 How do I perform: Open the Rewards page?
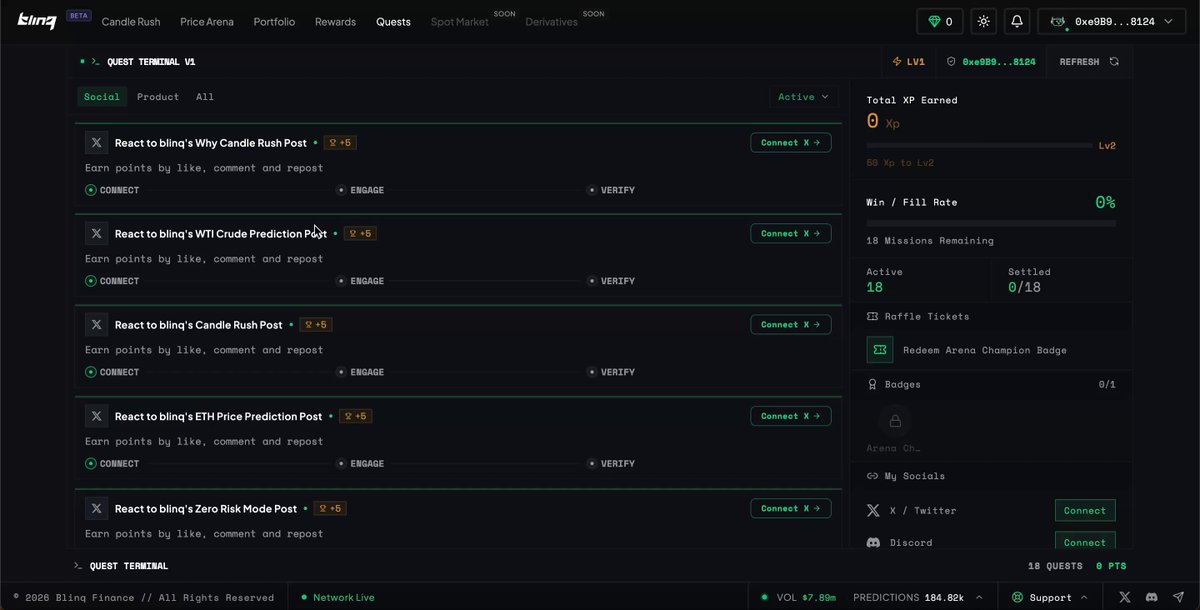coord(335,21)
